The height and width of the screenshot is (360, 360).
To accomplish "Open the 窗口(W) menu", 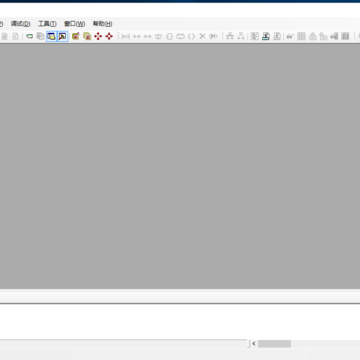I will [75, 24].
